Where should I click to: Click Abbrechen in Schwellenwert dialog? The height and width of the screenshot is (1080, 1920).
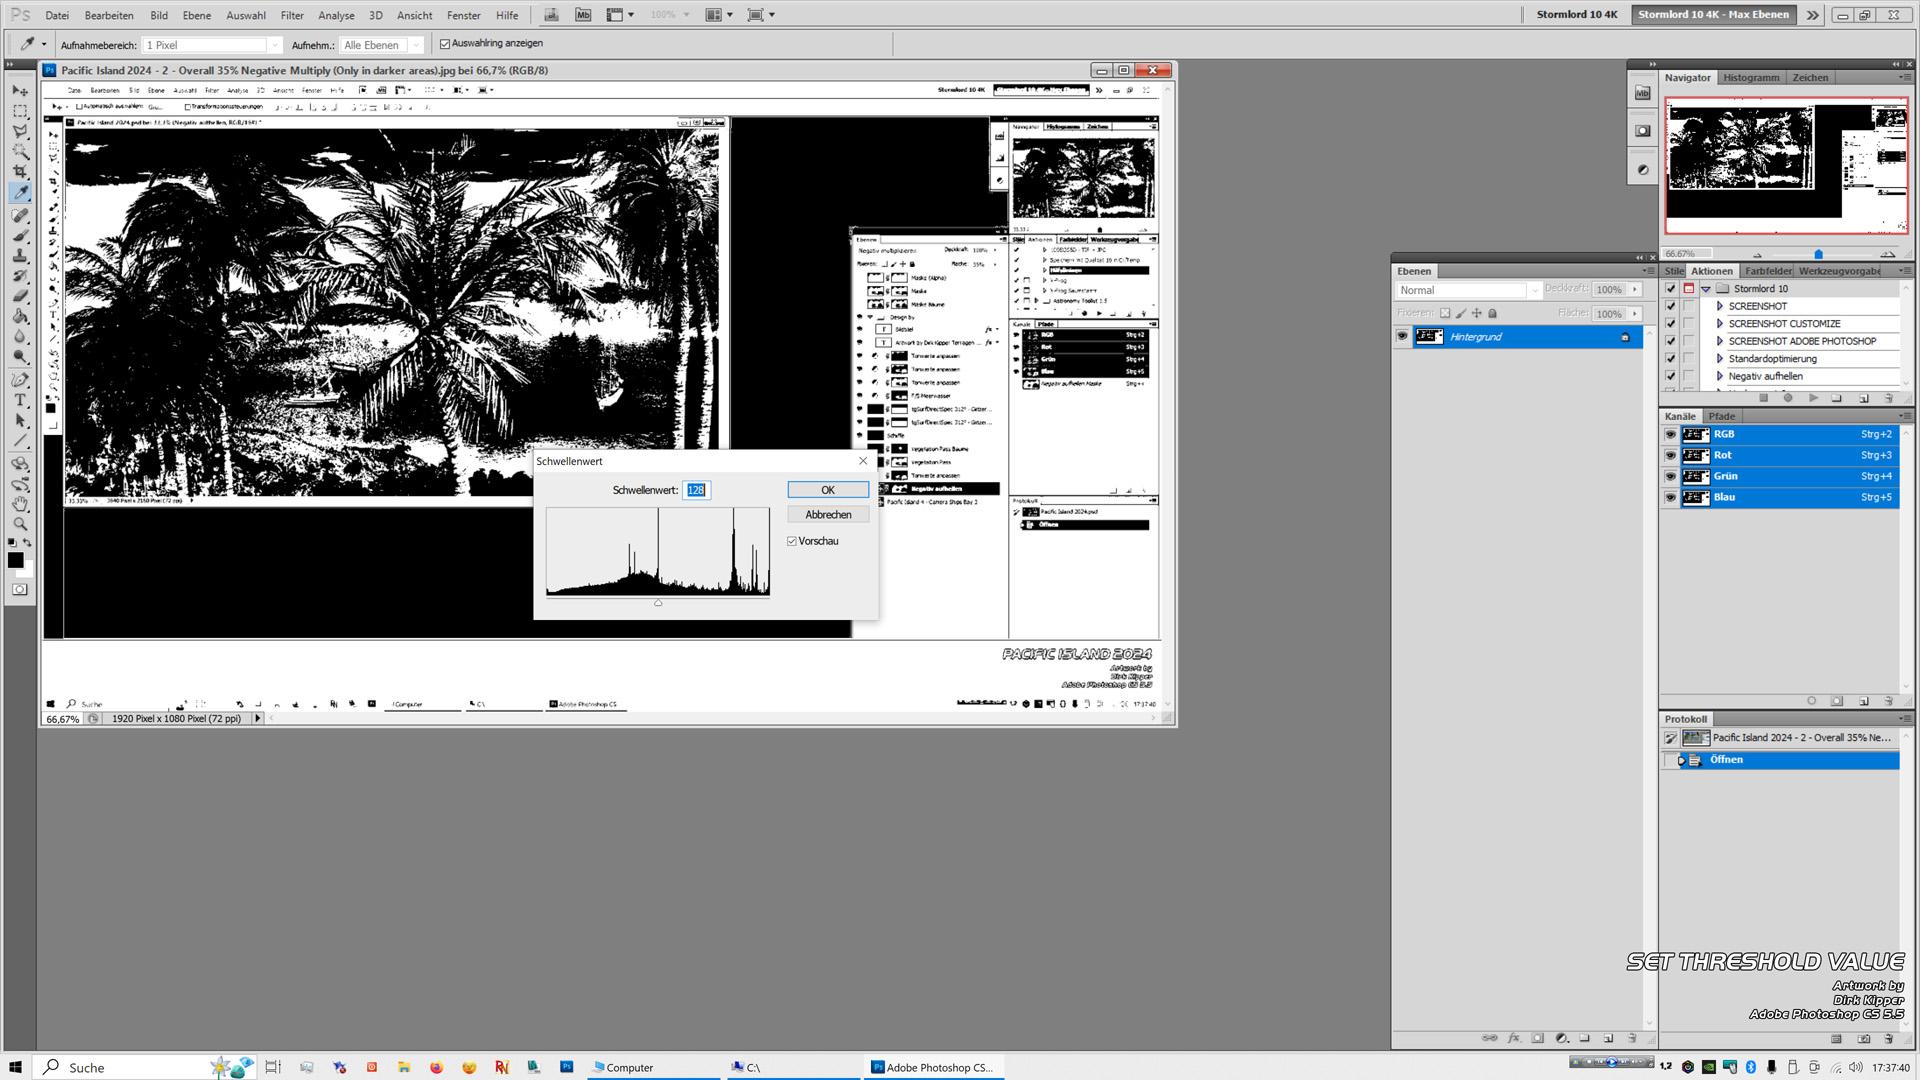(x=827, y=514)
